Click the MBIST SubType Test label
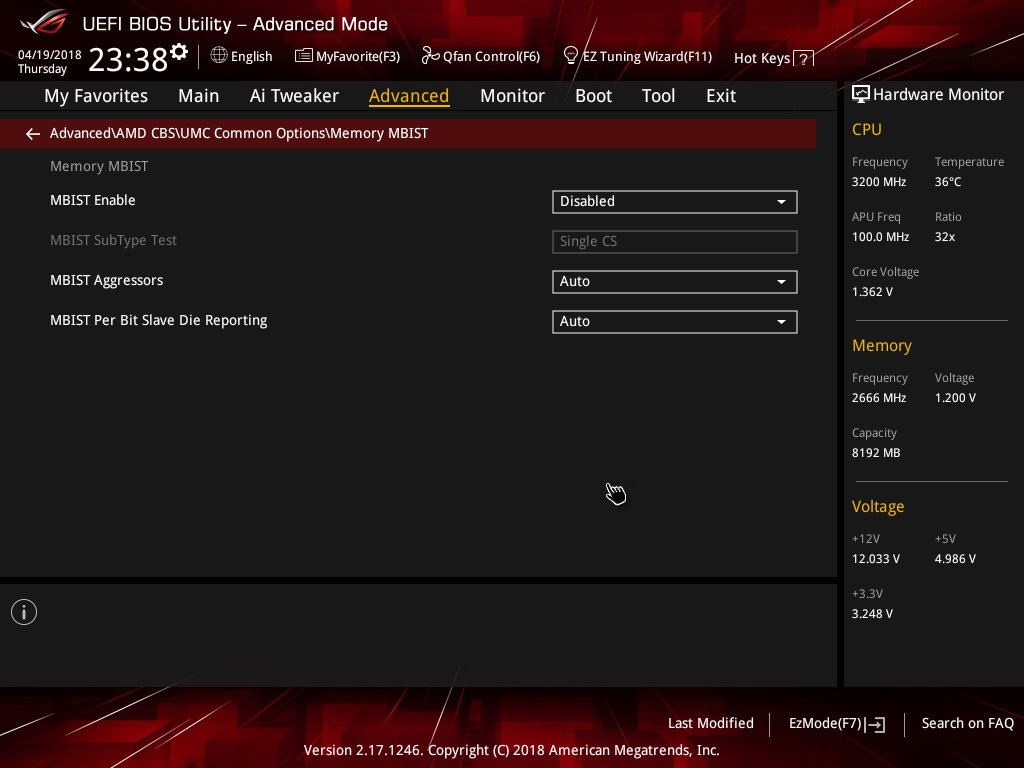1024x768 pixels. [113, 240]
